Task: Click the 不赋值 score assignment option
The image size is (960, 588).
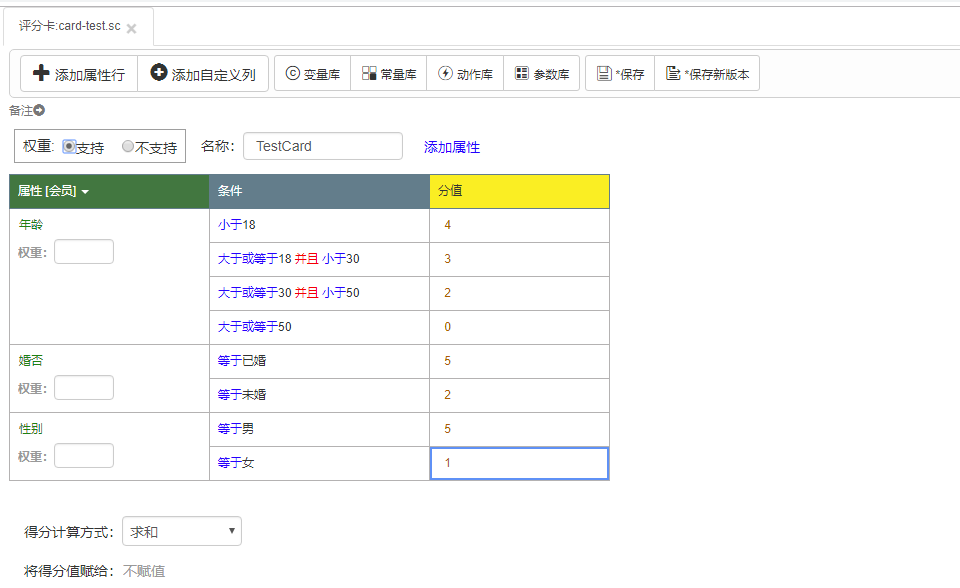Action: [x=144, y=571]
